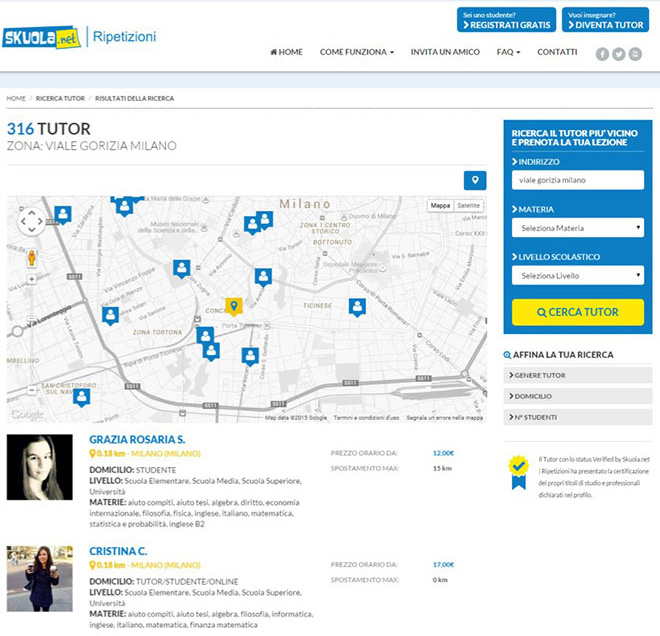Open the Contatti page
The image size is (660, 636).
coord(557,52)
